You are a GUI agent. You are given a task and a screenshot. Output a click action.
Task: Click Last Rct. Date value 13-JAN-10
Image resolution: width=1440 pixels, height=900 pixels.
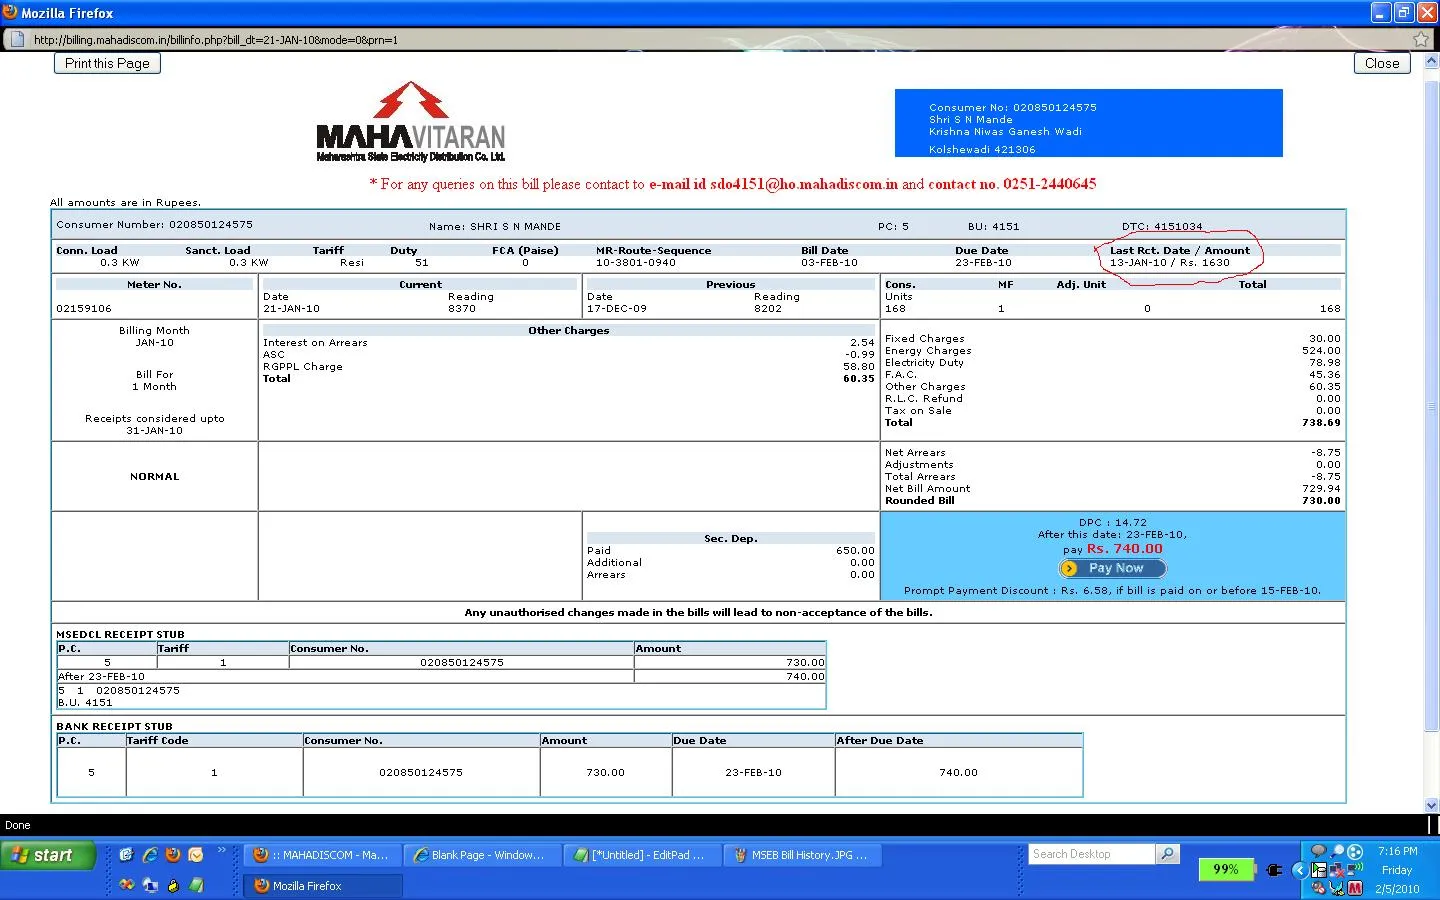(1138, 263)
